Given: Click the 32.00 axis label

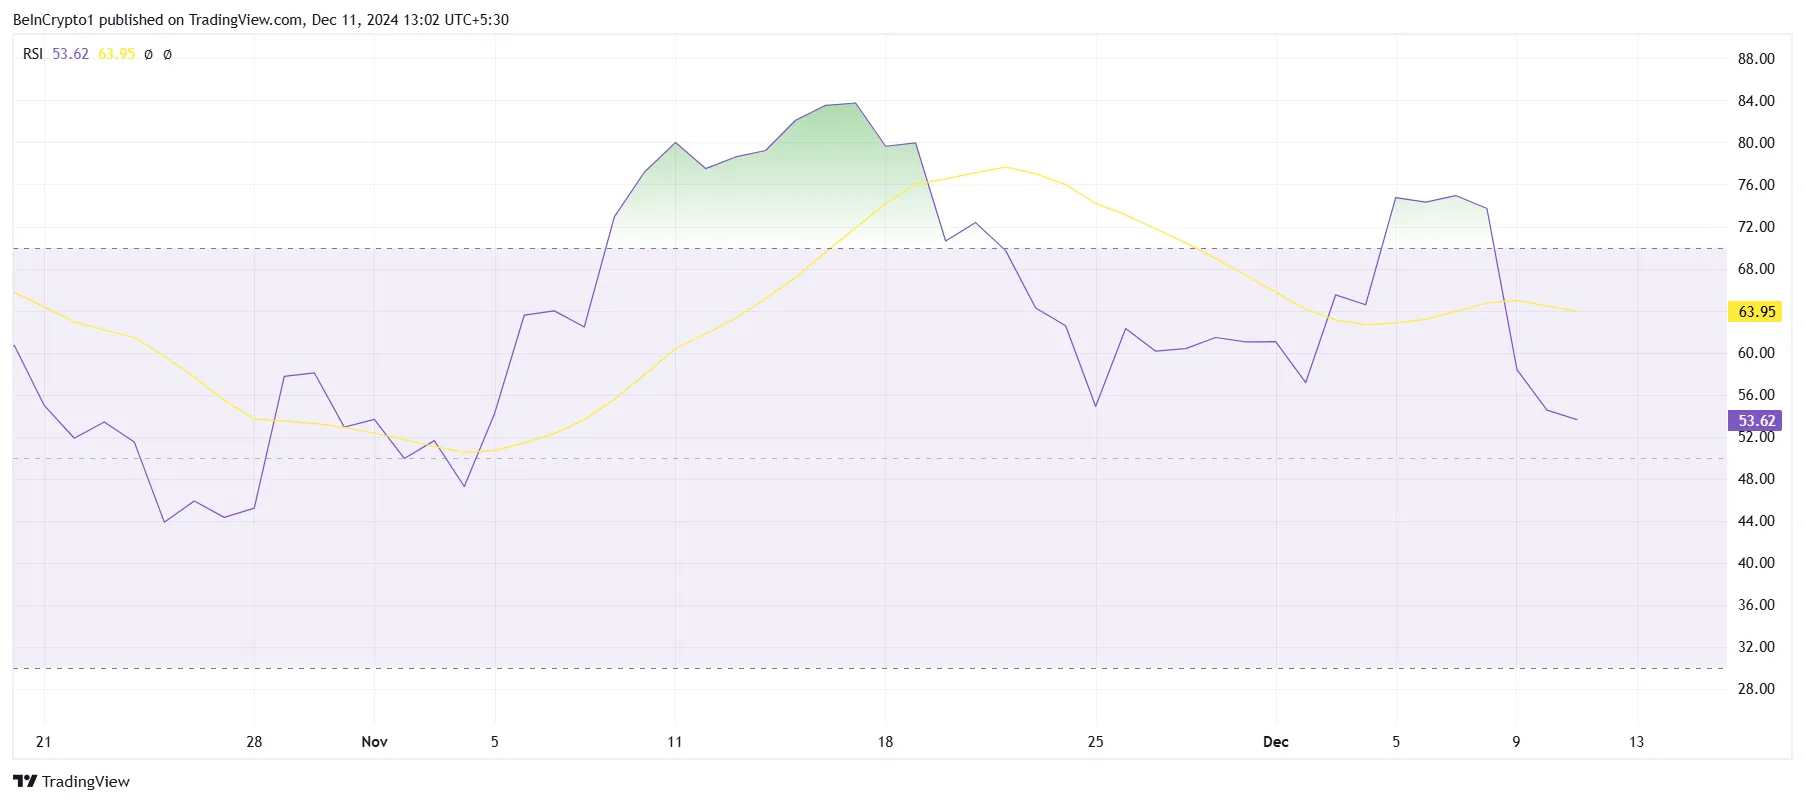Looking at the screenshot, I should pos(1756,647).
